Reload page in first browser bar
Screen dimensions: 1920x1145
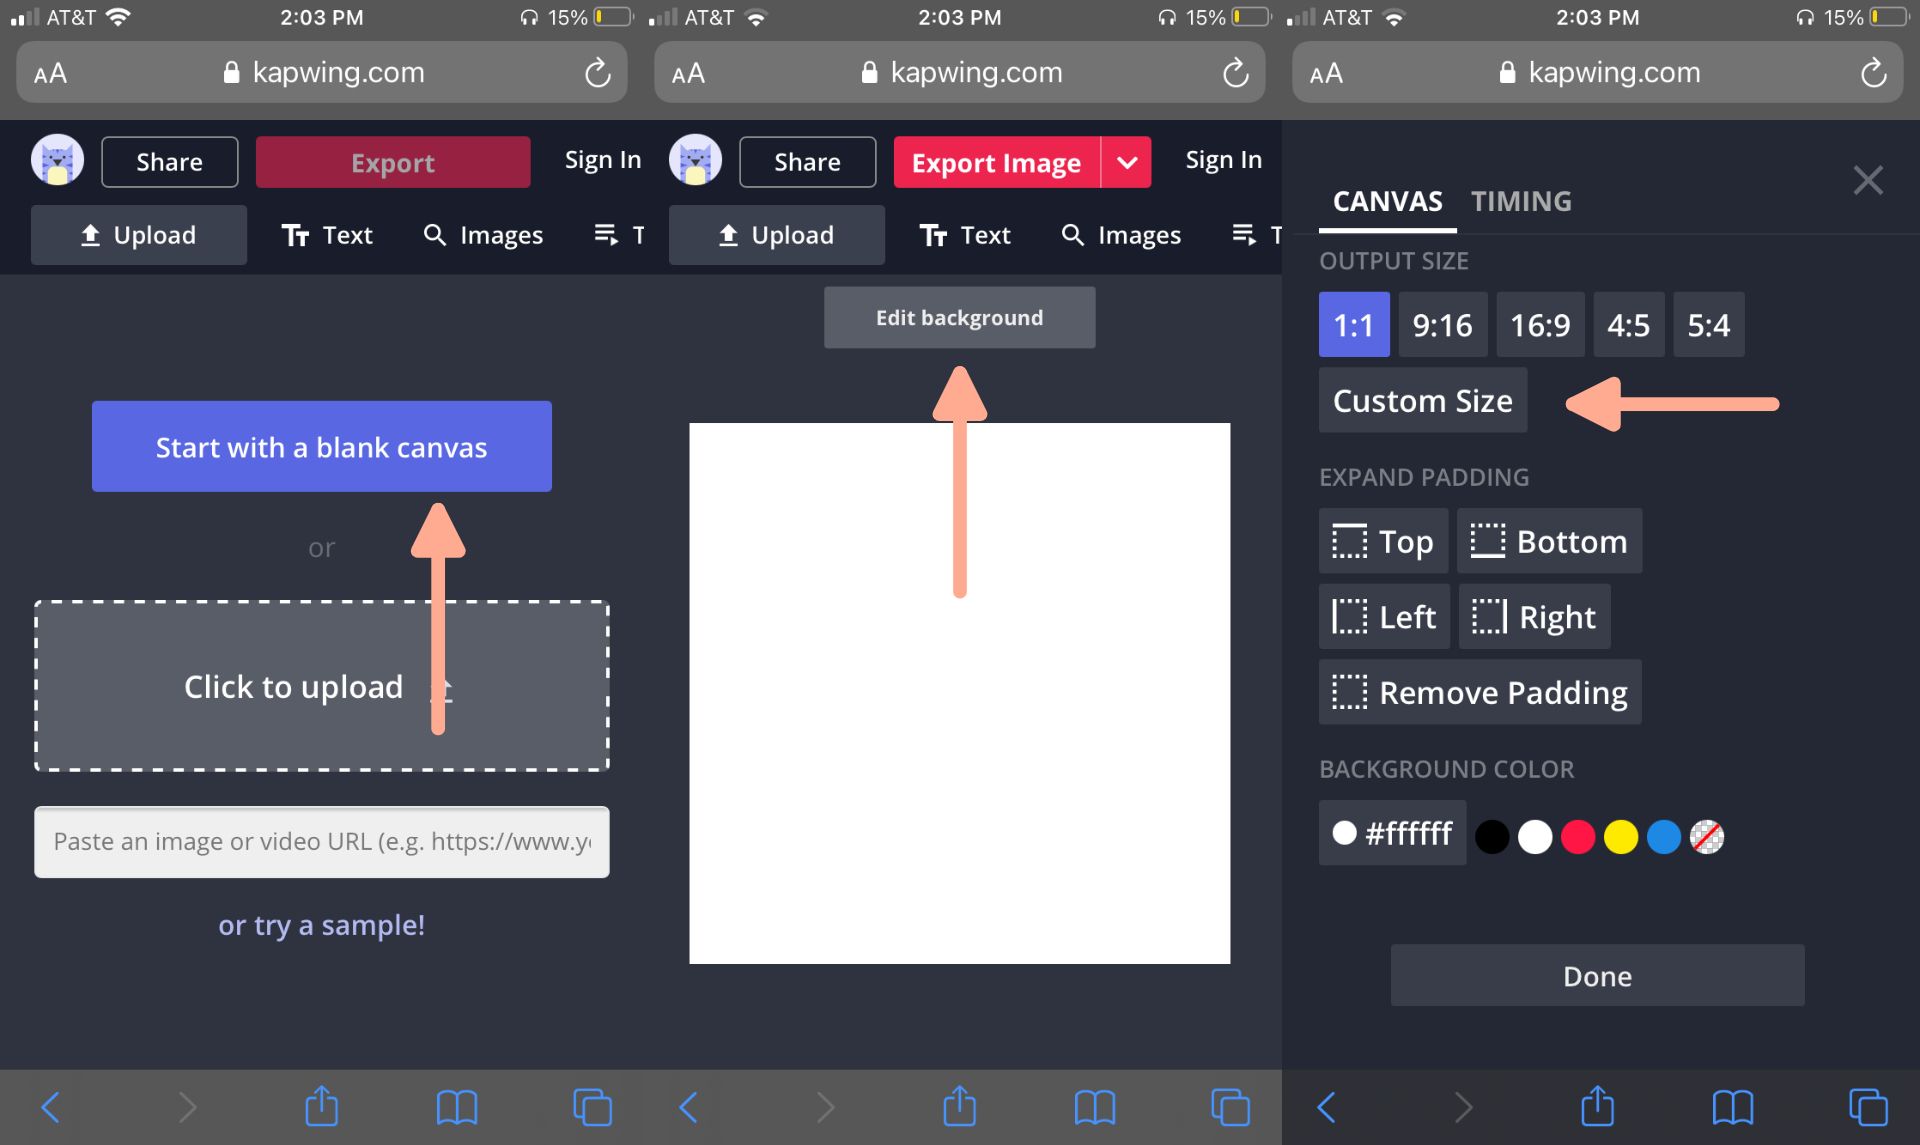coord(597,73)
